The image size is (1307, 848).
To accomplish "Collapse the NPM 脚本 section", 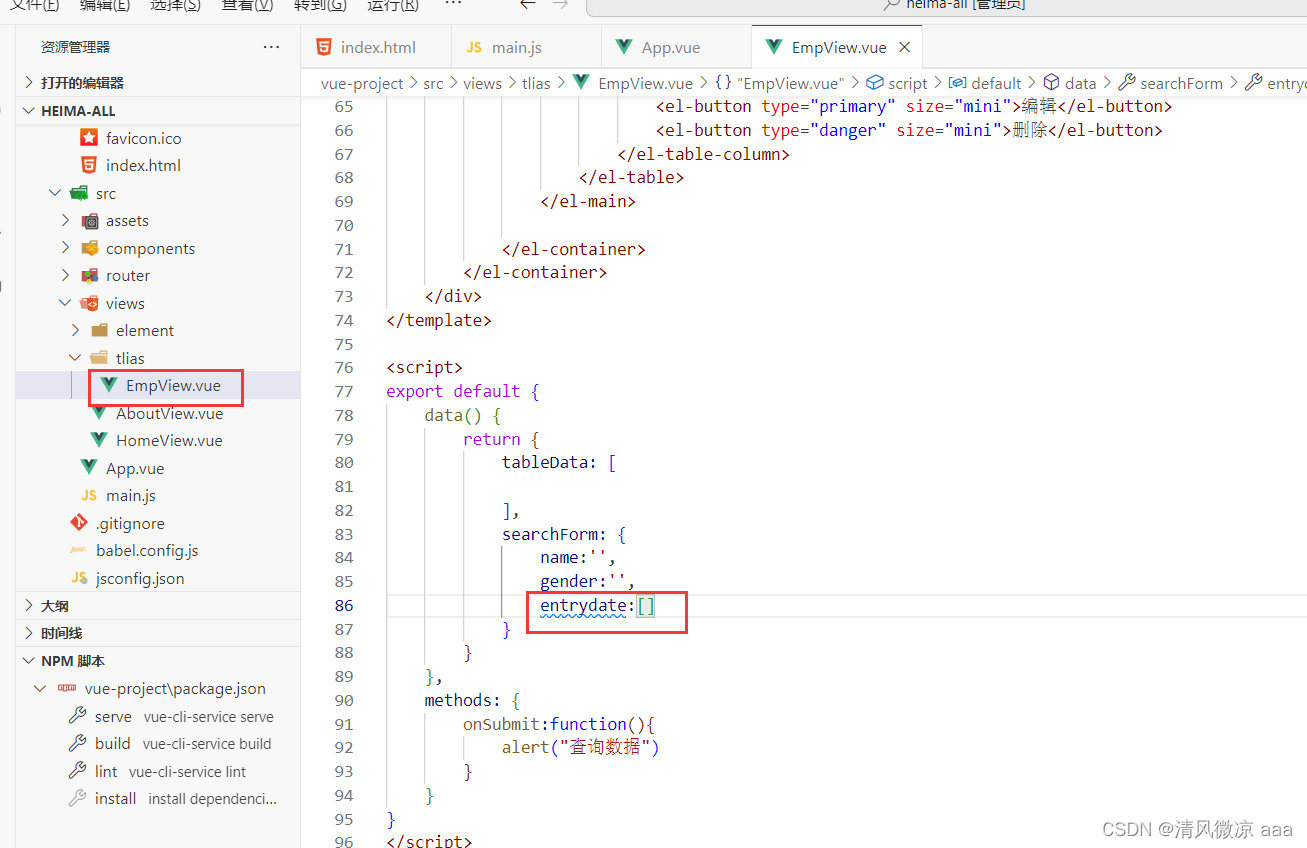I will [28, 661].
